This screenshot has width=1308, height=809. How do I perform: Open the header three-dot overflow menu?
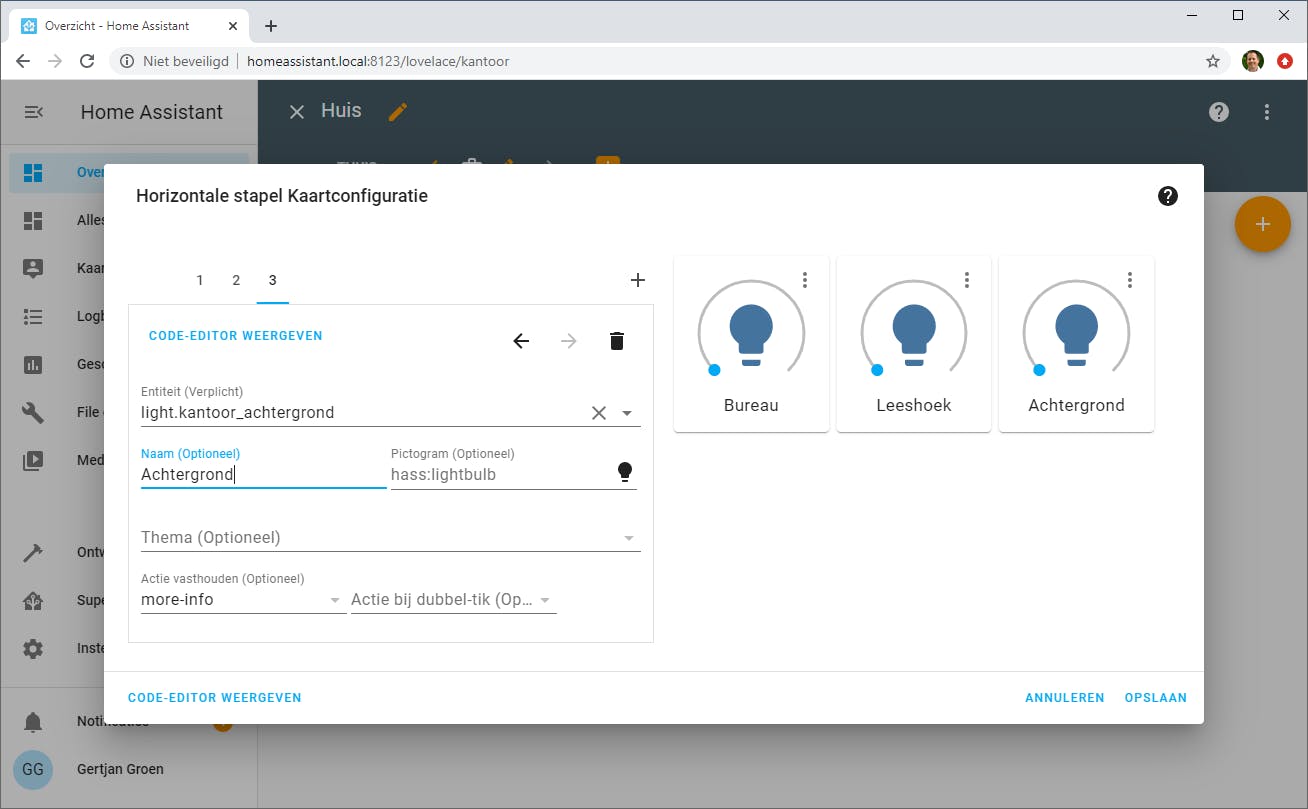point(1266,112)
